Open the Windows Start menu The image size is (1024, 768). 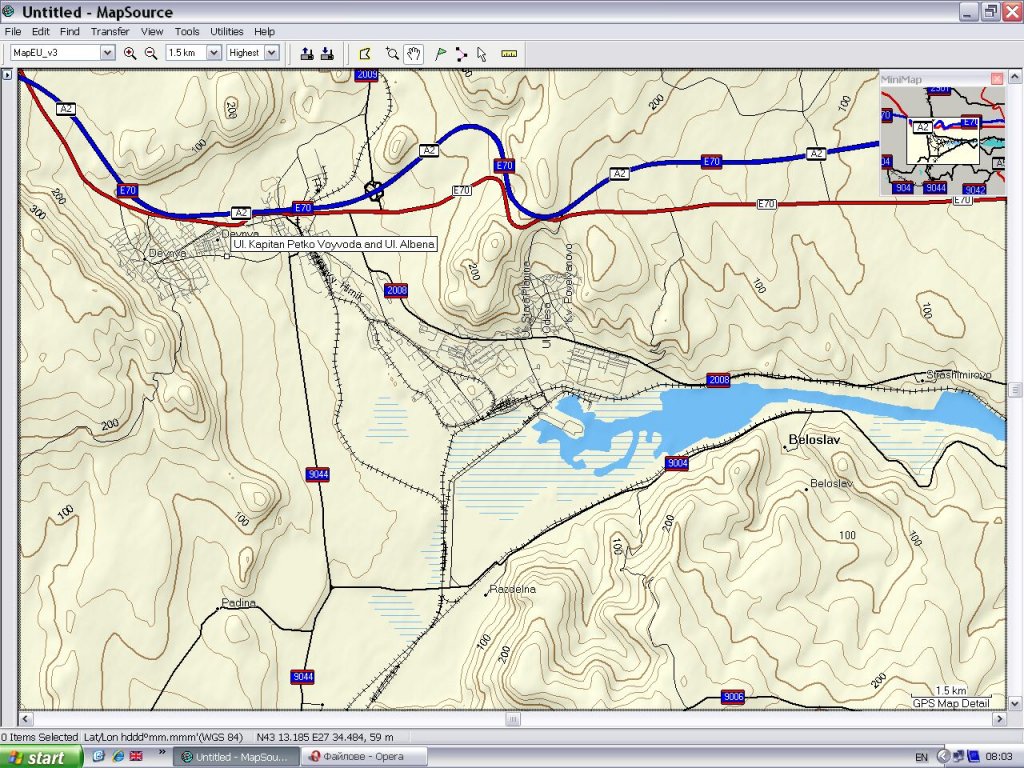coord(41,758)
